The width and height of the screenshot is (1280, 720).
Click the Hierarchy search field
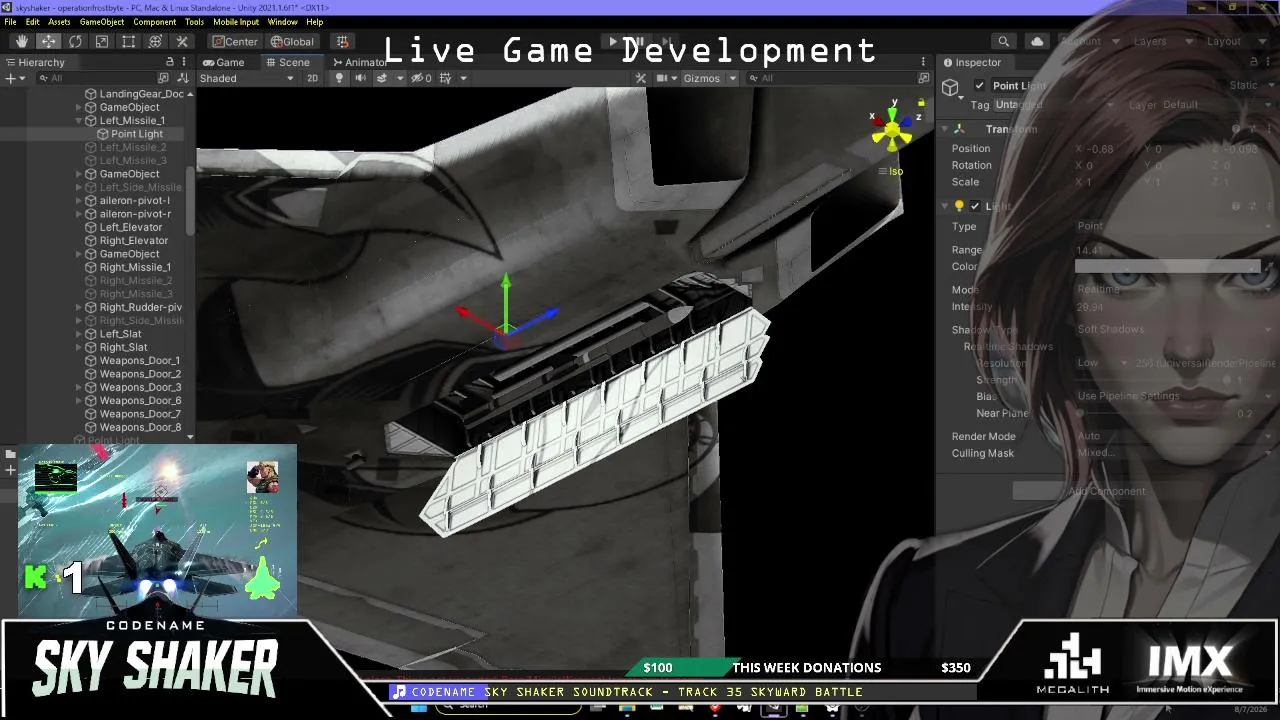pyautogui.click(x=95, y=78)
